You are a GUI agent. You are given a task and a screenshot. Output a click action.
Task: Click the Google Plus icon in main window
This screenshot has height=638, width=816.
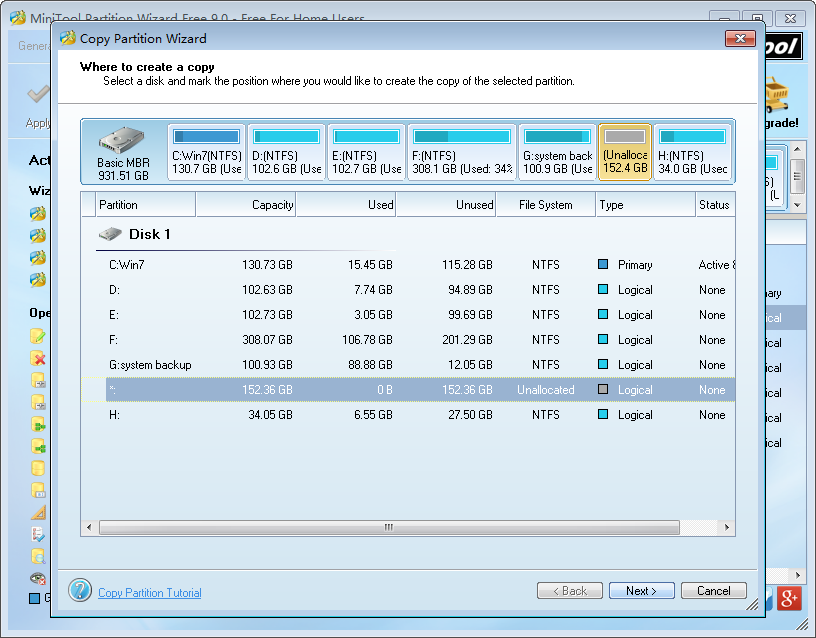coord(789,598)
